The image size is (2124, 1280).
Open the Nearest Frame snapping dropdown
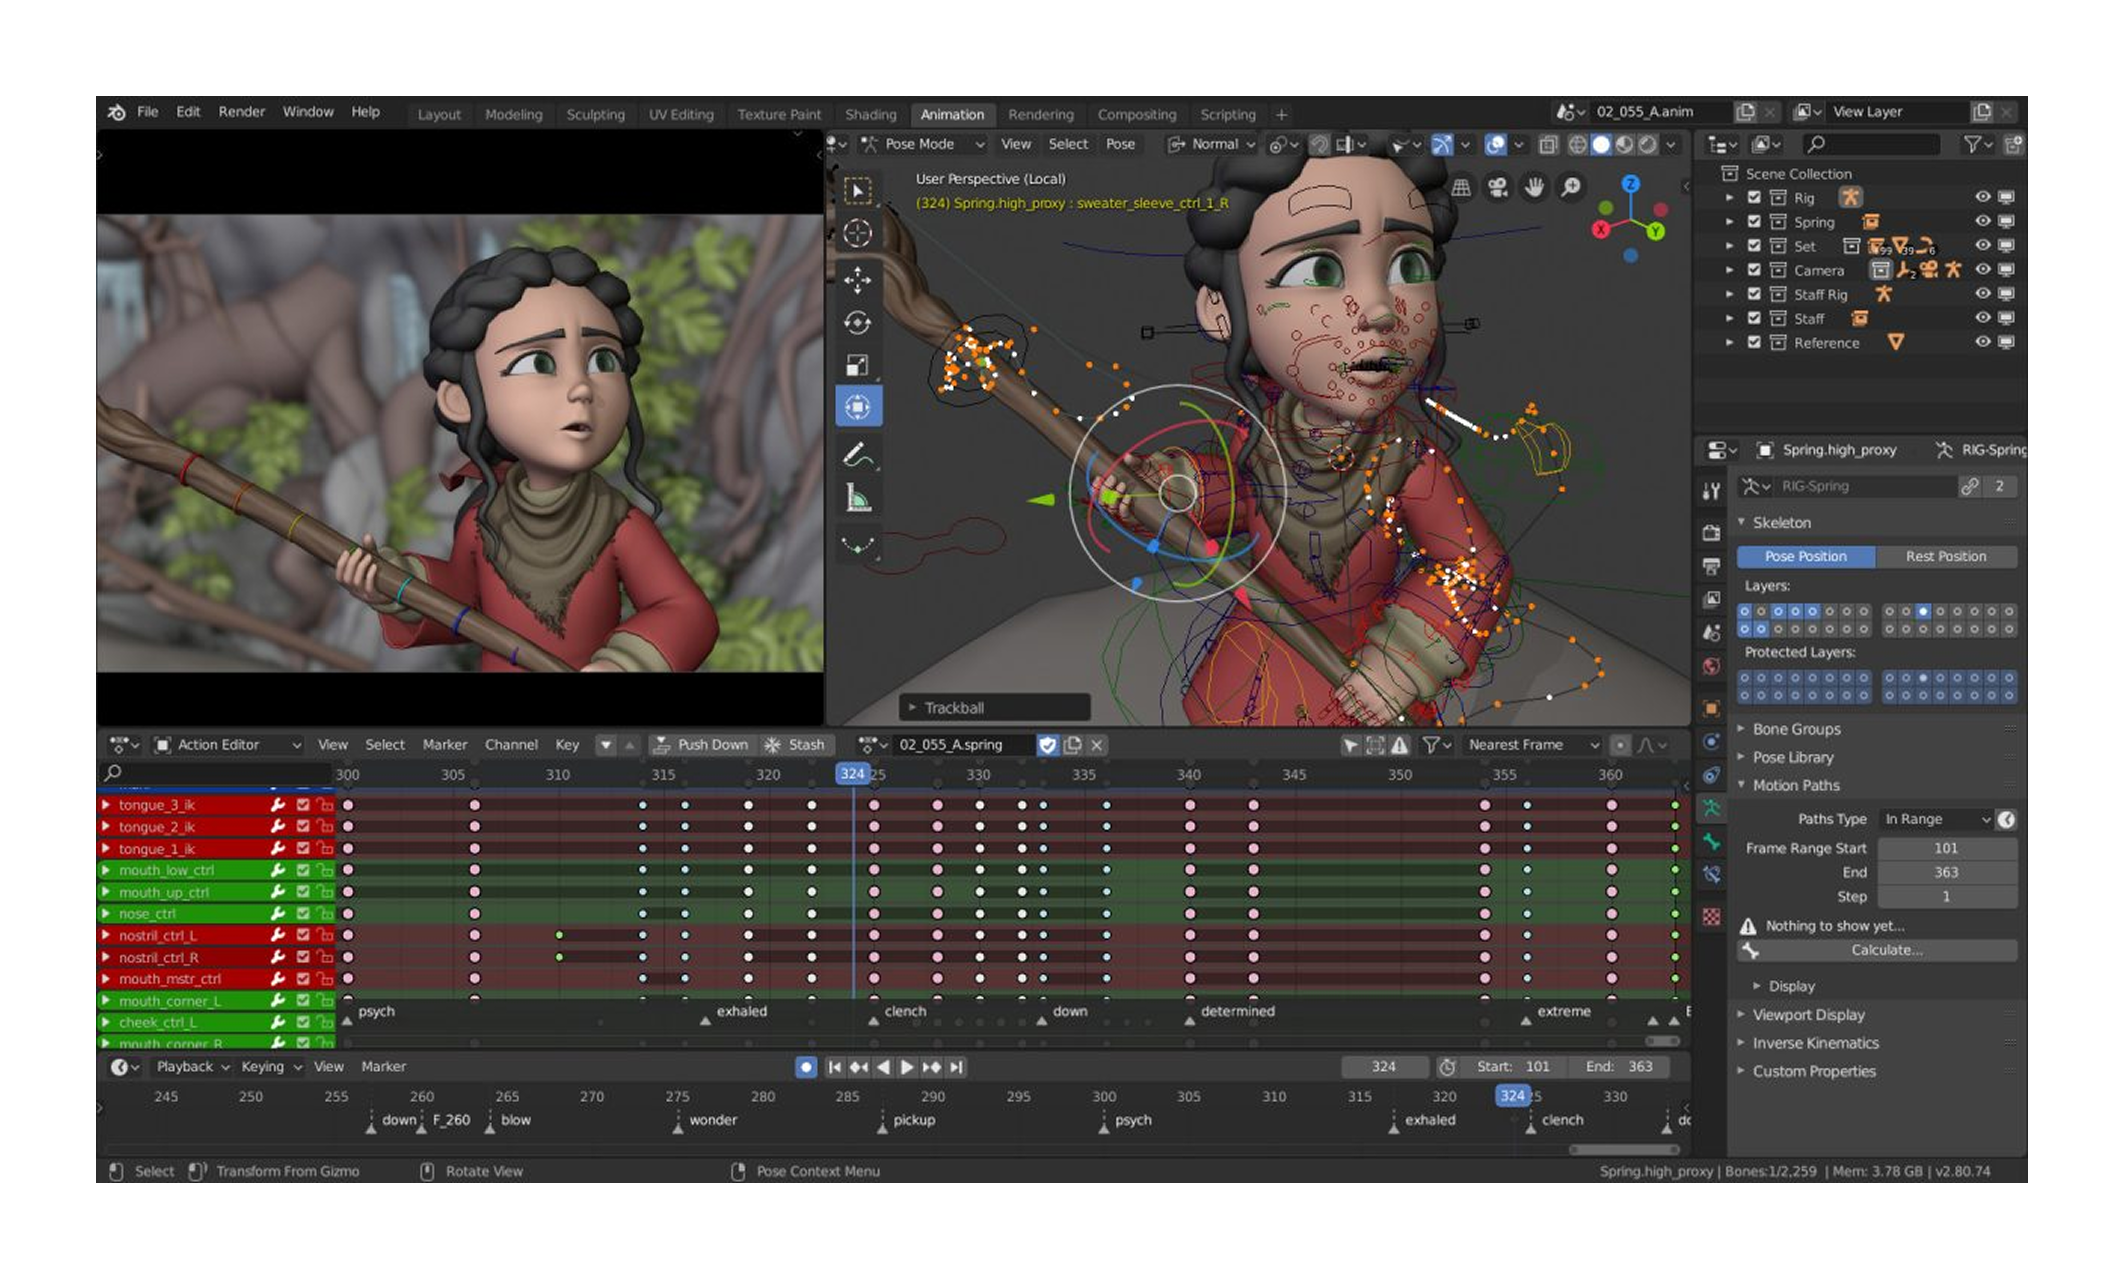[x=1531, y=745]
